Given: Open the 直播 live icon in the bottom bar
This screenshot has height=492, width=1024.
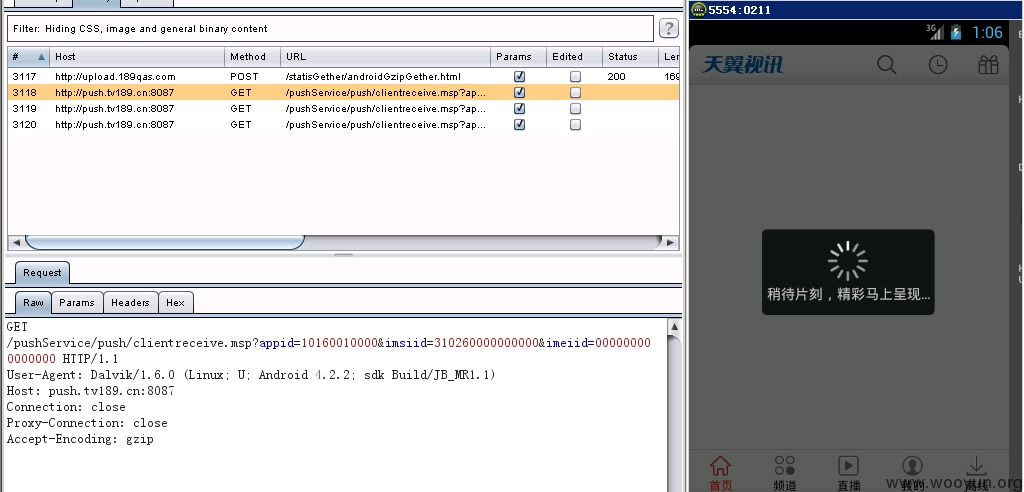Looking at the screenshot, I should click(848, 466).
